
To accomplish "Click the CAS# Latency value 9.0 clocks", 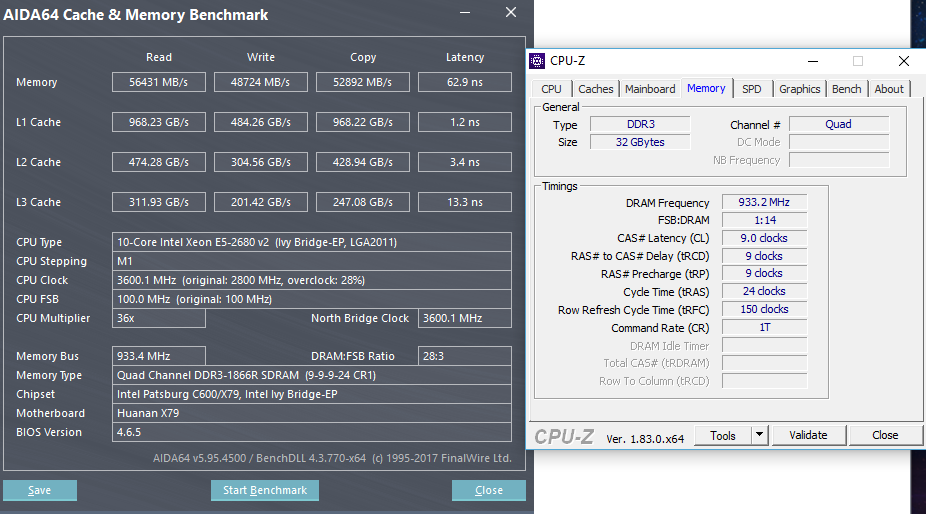I will [764, 238].
